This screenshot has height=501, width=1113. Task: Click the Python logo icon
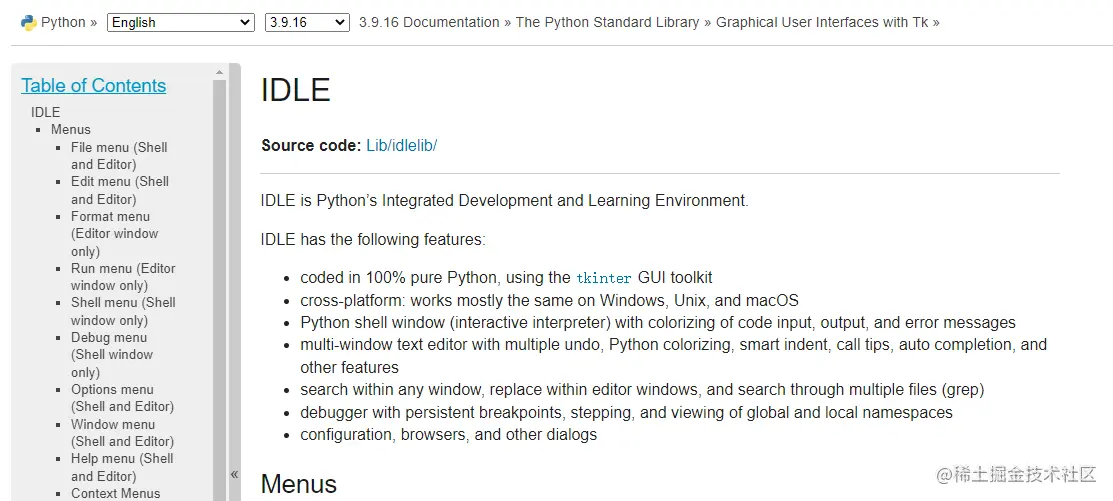point(28,22)
